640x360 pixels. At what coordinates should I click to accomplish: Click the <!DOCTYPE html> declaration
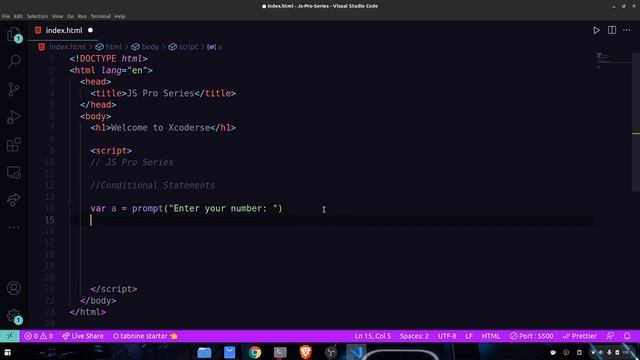click(109, 59)
